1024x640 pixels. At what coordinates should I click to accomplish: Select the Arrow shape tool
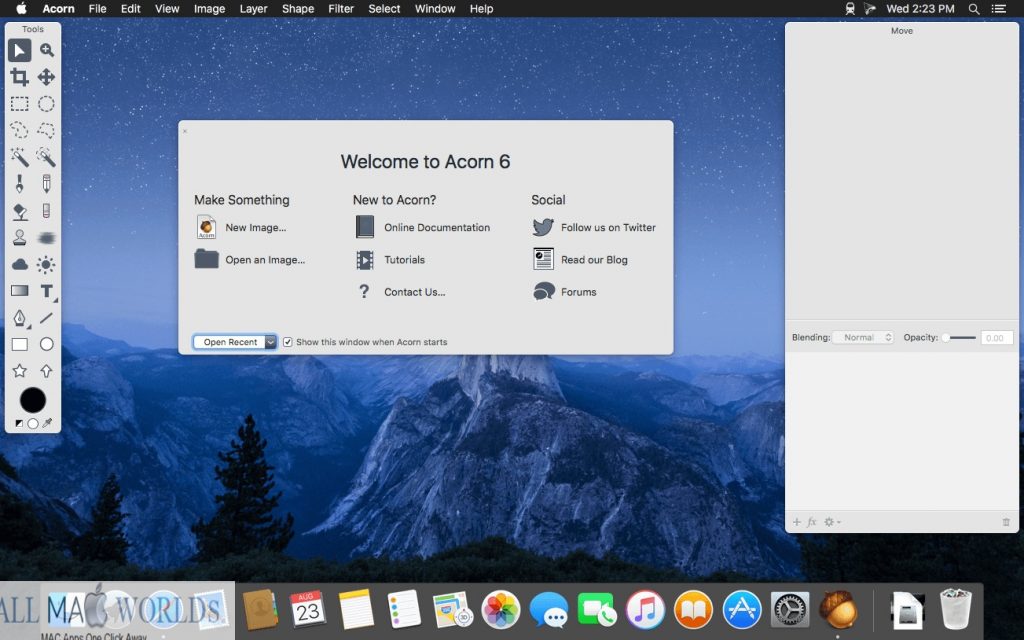tap(46, 371)
